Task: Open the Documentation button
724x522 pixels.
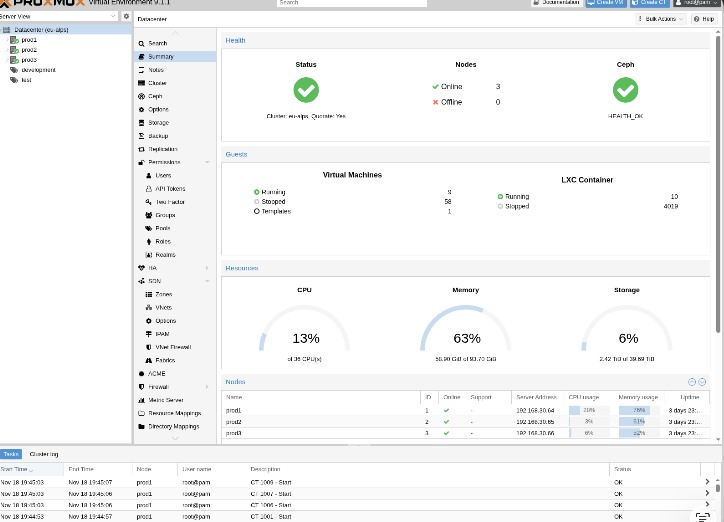Action: click(x=555, y=3)
